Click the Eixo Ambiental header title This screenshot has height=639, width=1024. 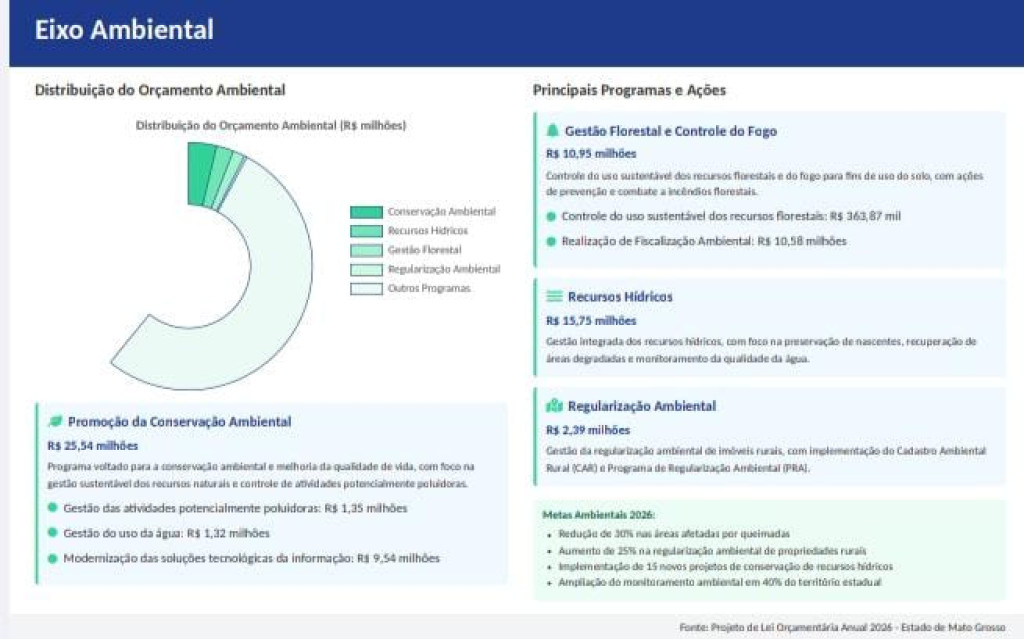[124, 30]
